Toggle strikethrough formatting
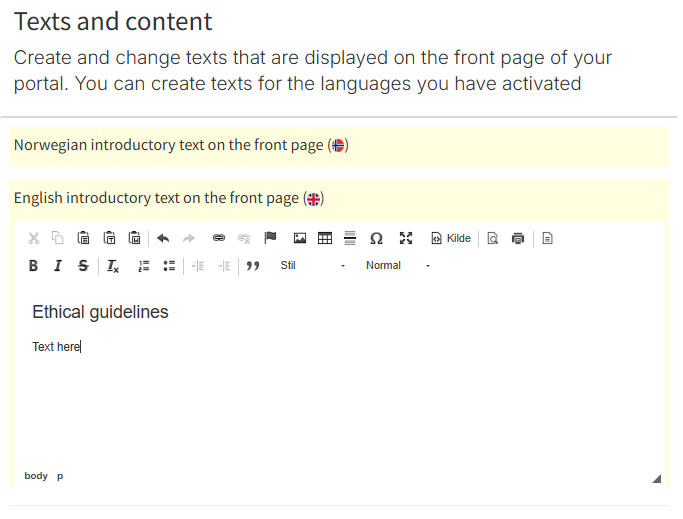The image size is (683, 519). pyautogui.click(x=83, y=266)
